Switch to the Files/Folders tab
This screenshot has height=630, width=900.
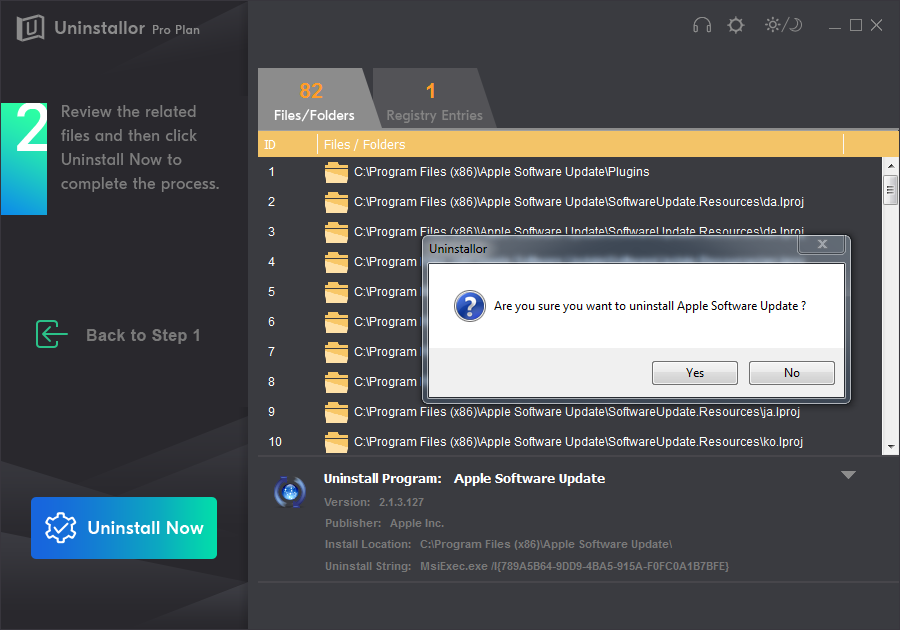point(314,98)
